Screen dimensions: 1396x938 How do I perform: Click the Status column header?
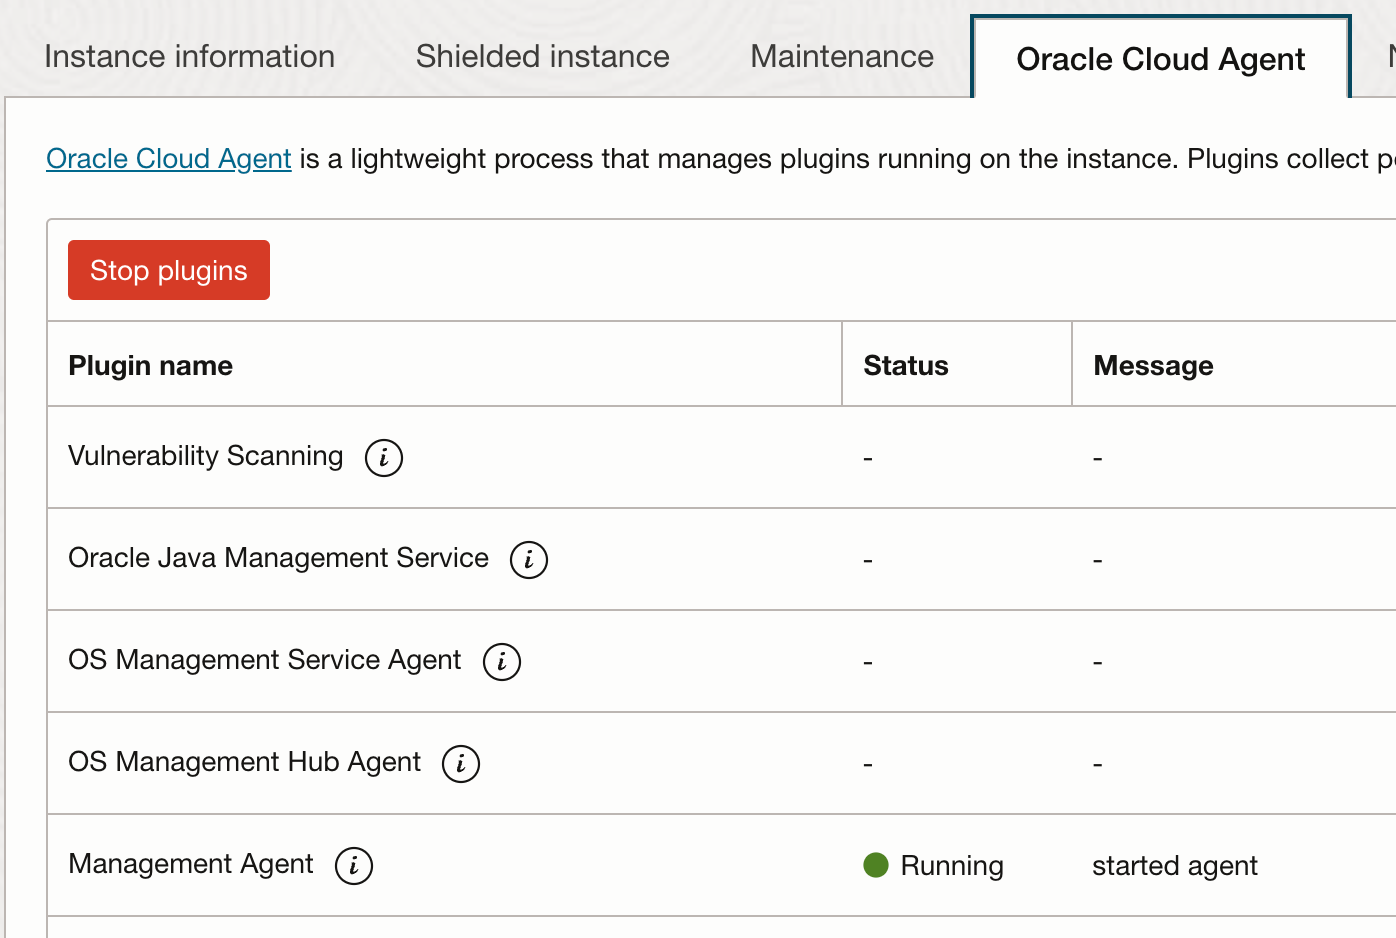(906, 366)
